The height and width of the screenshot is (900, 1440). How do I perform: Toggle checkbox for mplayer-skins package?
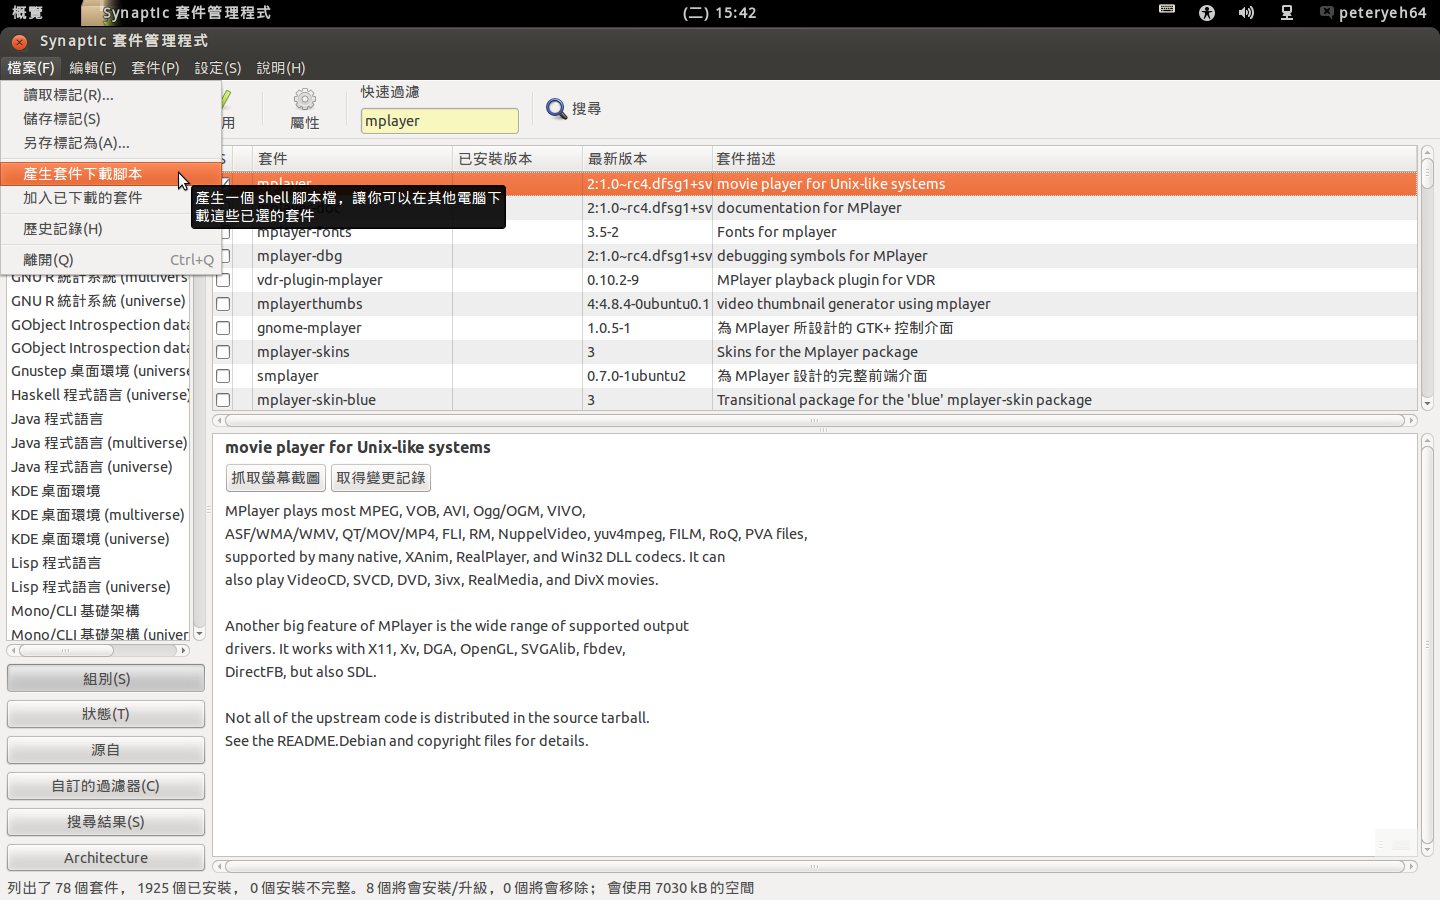(x=223, y=352)
